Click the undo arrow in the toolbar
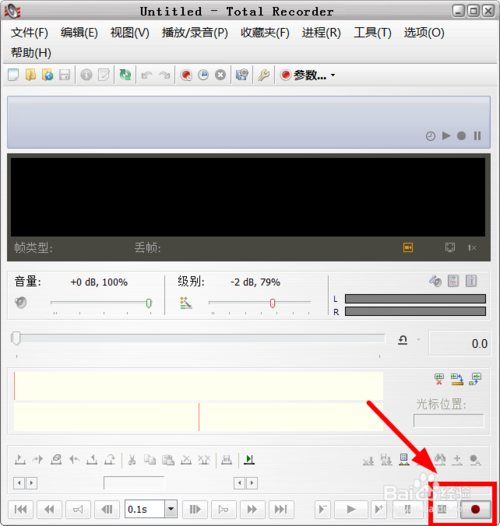The width and height of the screenshot is (500, 526). (x=147, y=75)
